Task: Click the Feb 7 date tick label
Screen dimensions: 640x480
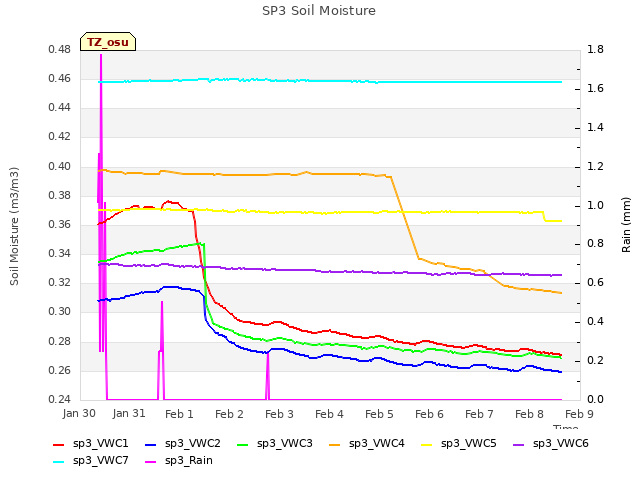Action: pyautogui.click(x=479, y=414)
